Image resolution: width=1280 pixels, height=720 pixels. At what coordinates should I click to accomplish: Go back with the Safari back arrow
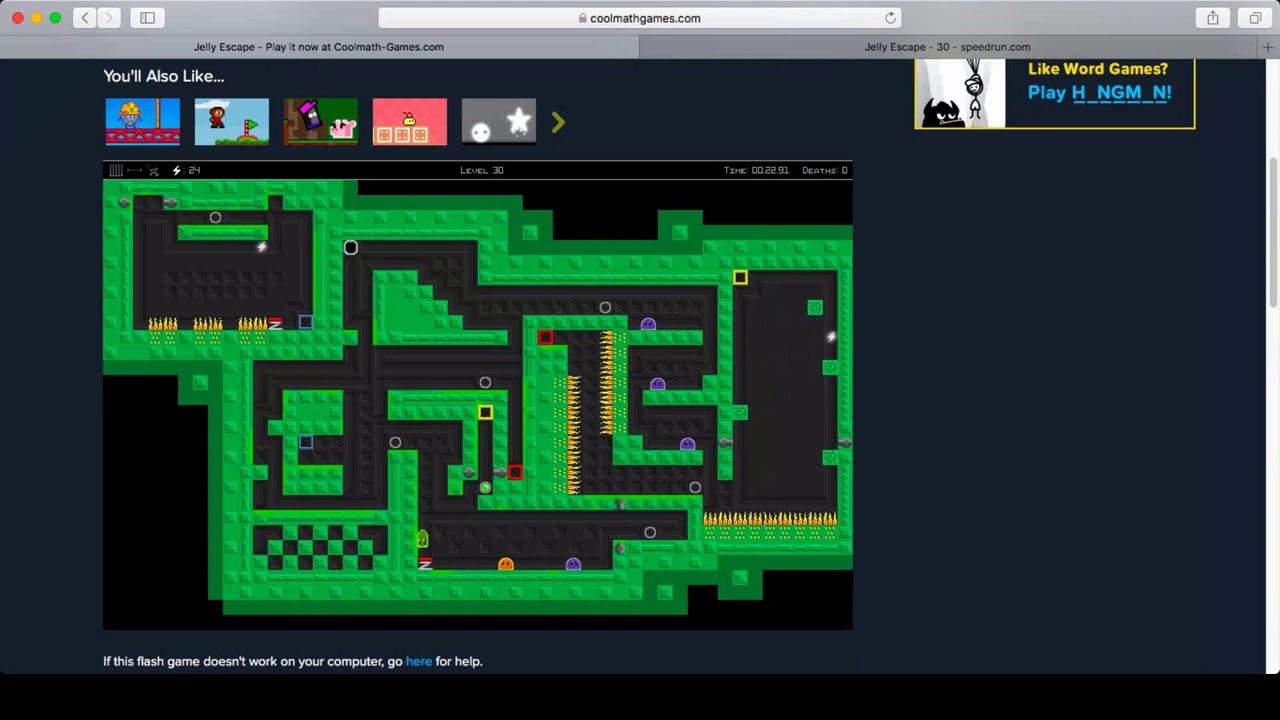point(85,18)
